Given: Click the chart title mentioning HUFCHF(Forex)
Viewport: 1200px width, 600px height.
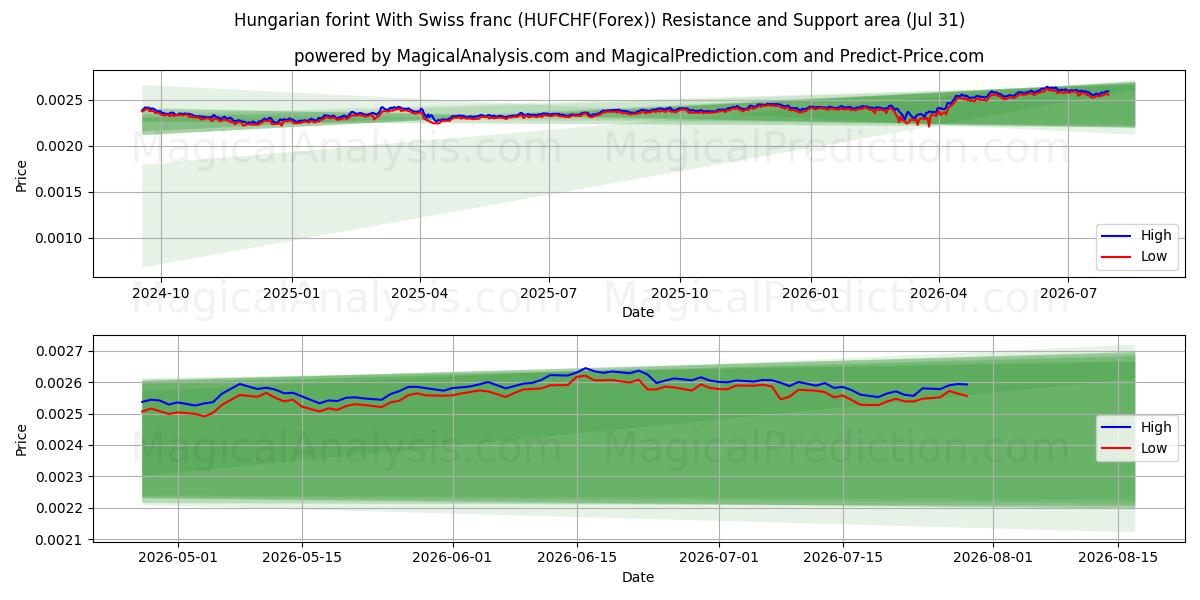Looking at the screenshot, I should pos(599,20).
